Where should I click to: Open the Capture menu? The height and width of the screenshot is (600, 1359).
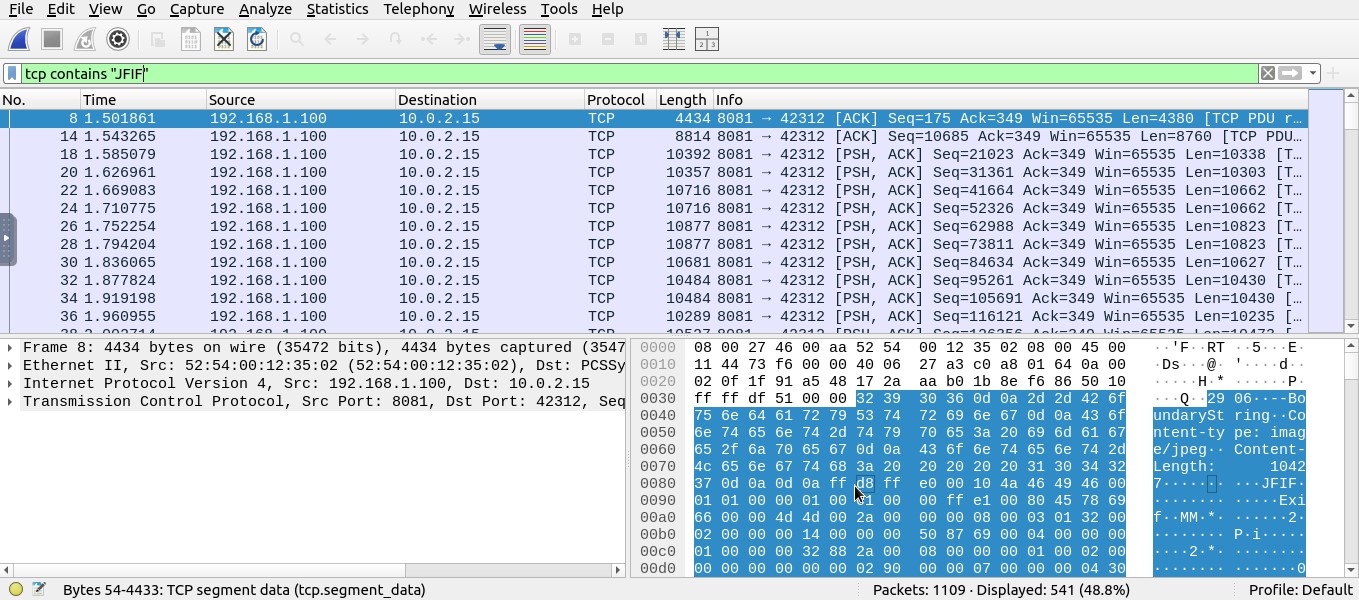pos(197,9)
